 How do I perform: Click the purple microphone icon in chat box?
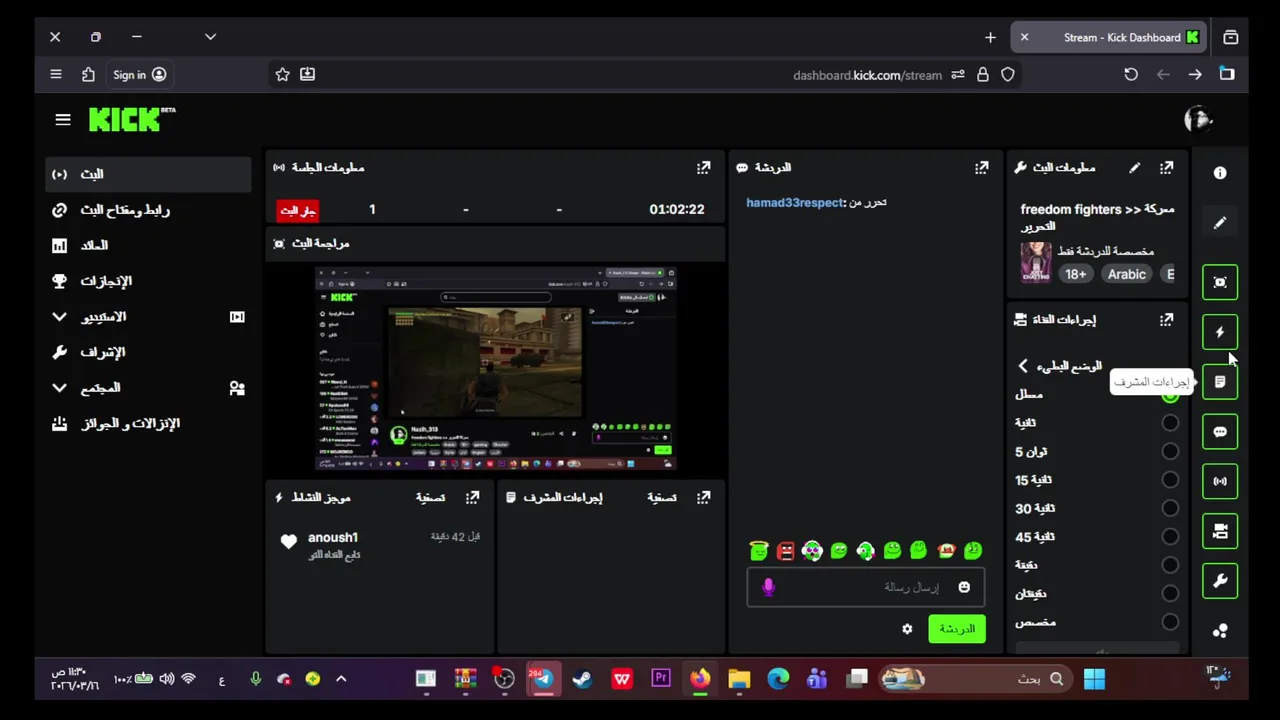(x=768, y=587)
